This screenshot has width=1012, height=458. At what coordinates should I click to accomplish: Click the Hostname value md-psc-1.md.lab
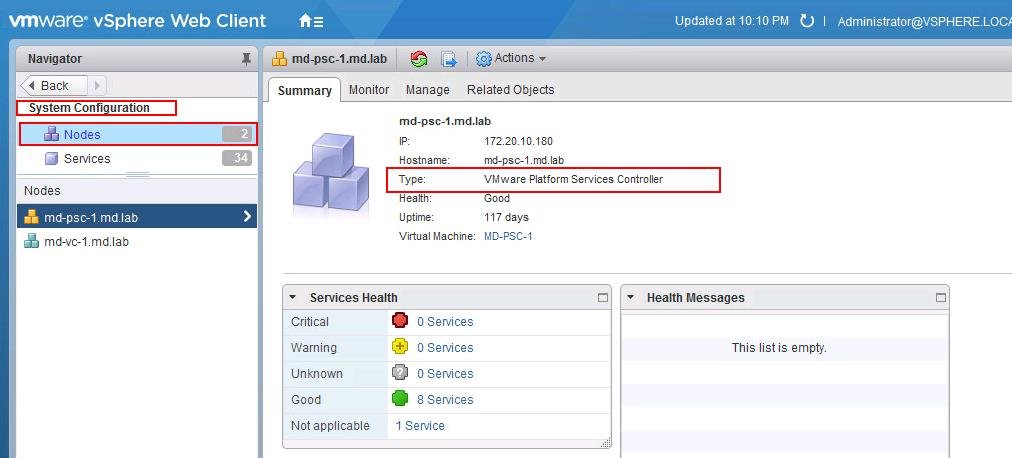(x=524, y=160)
